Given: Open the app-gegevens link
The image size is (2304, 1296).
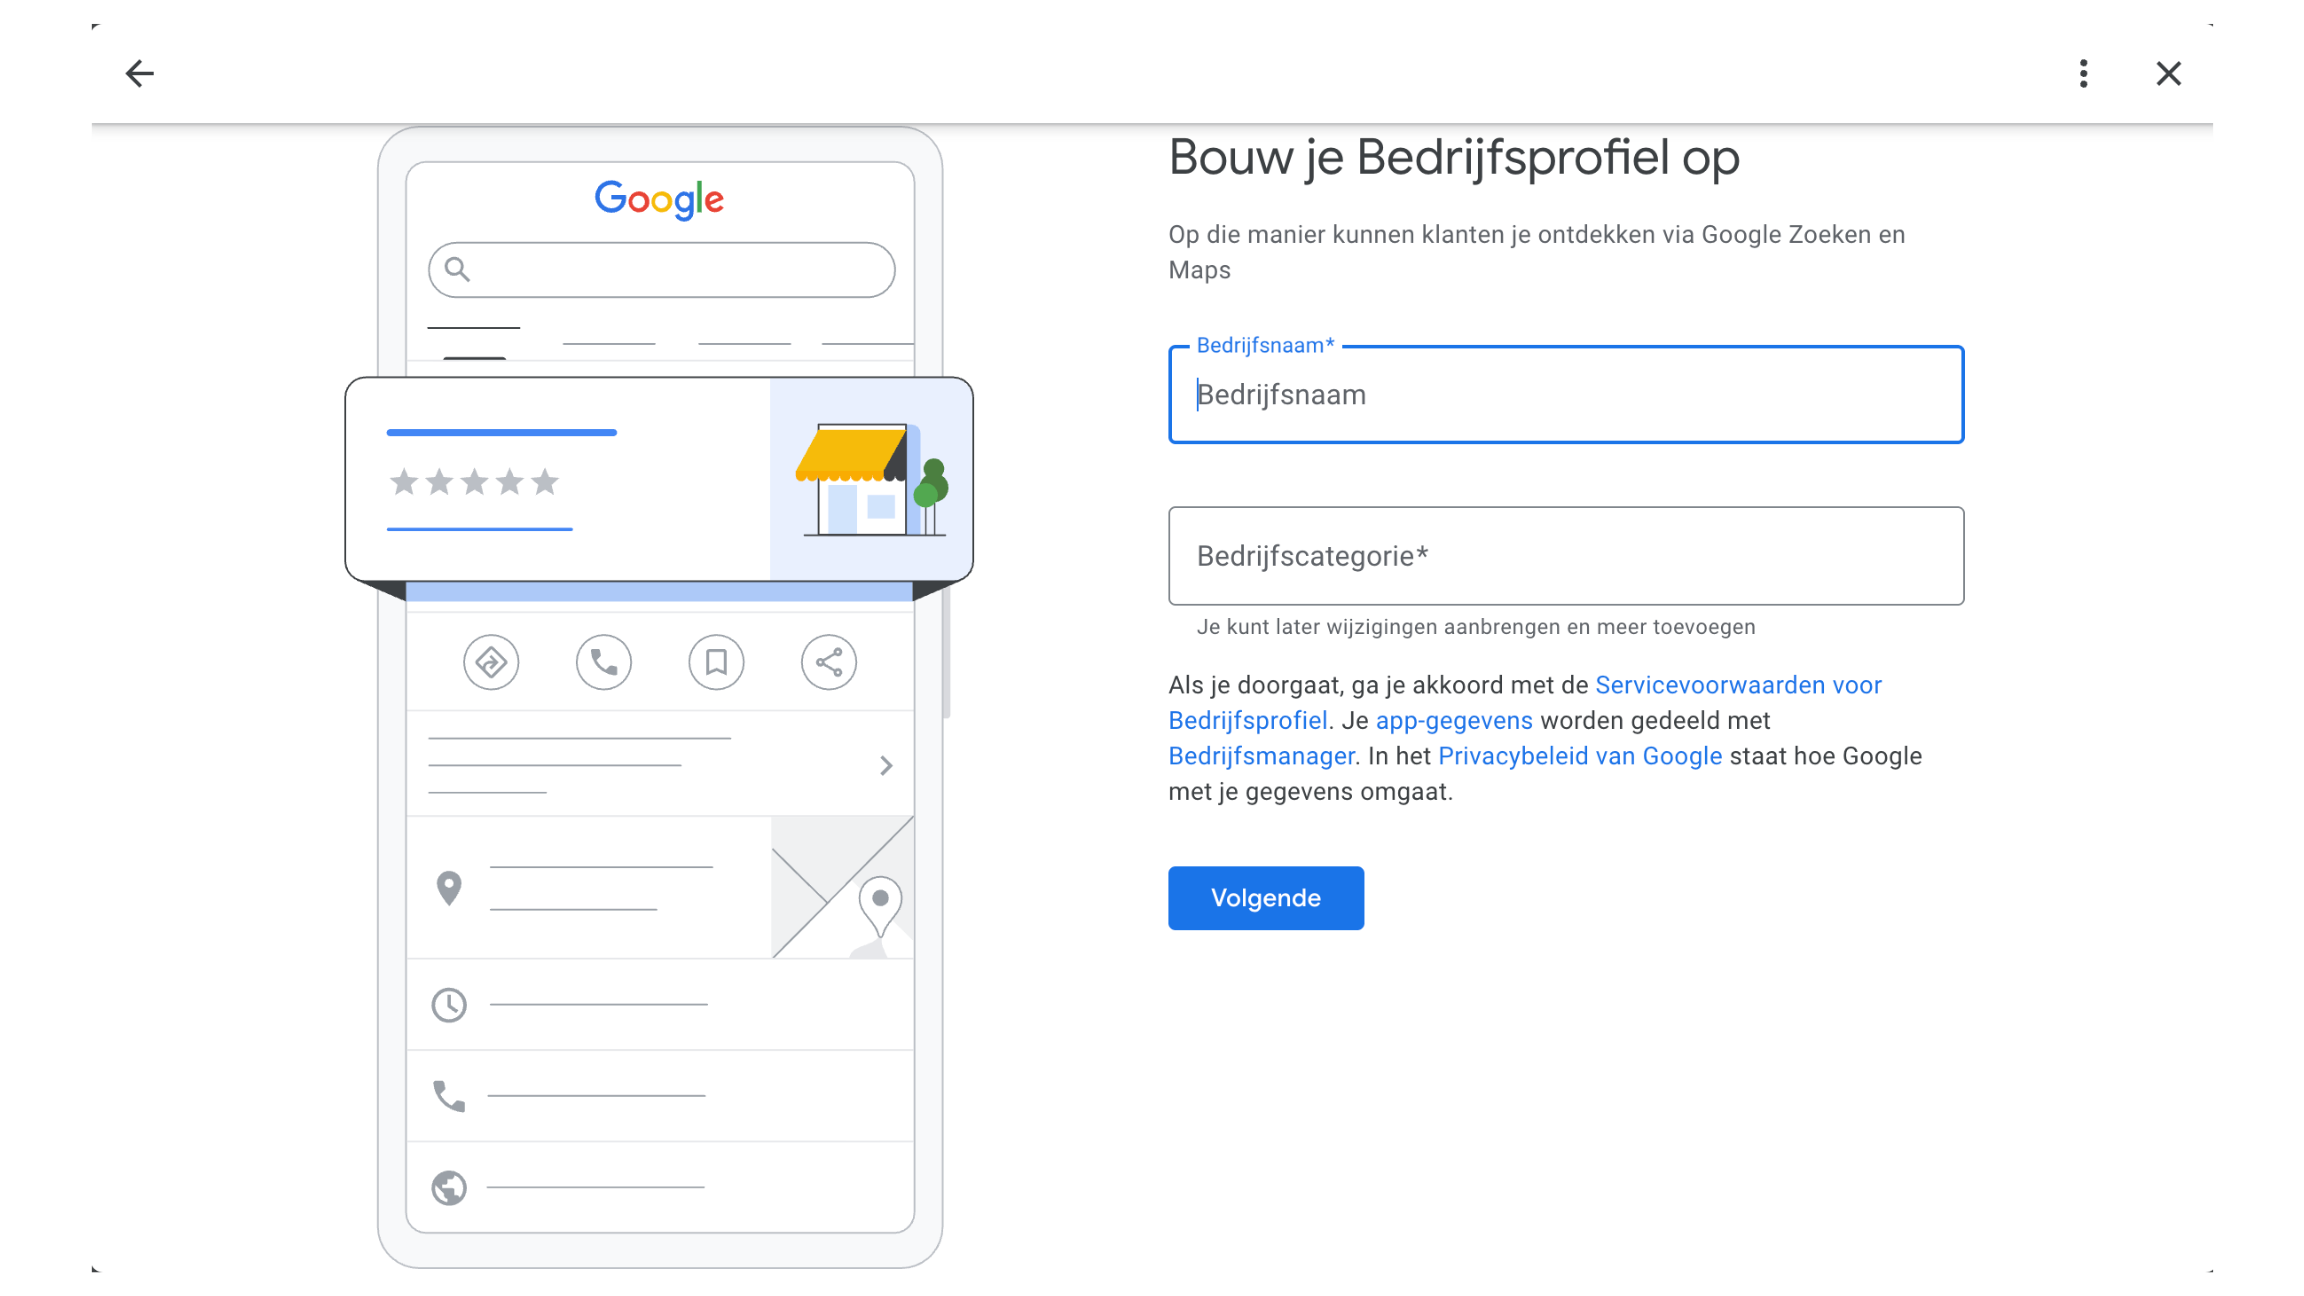Looking at the screenshot, I should coord(1454,721).
